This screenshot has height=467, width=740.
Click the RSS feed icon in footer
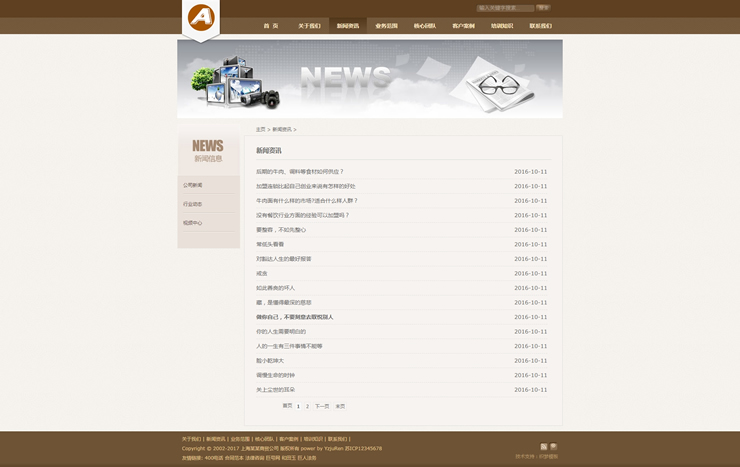point(544,447)
